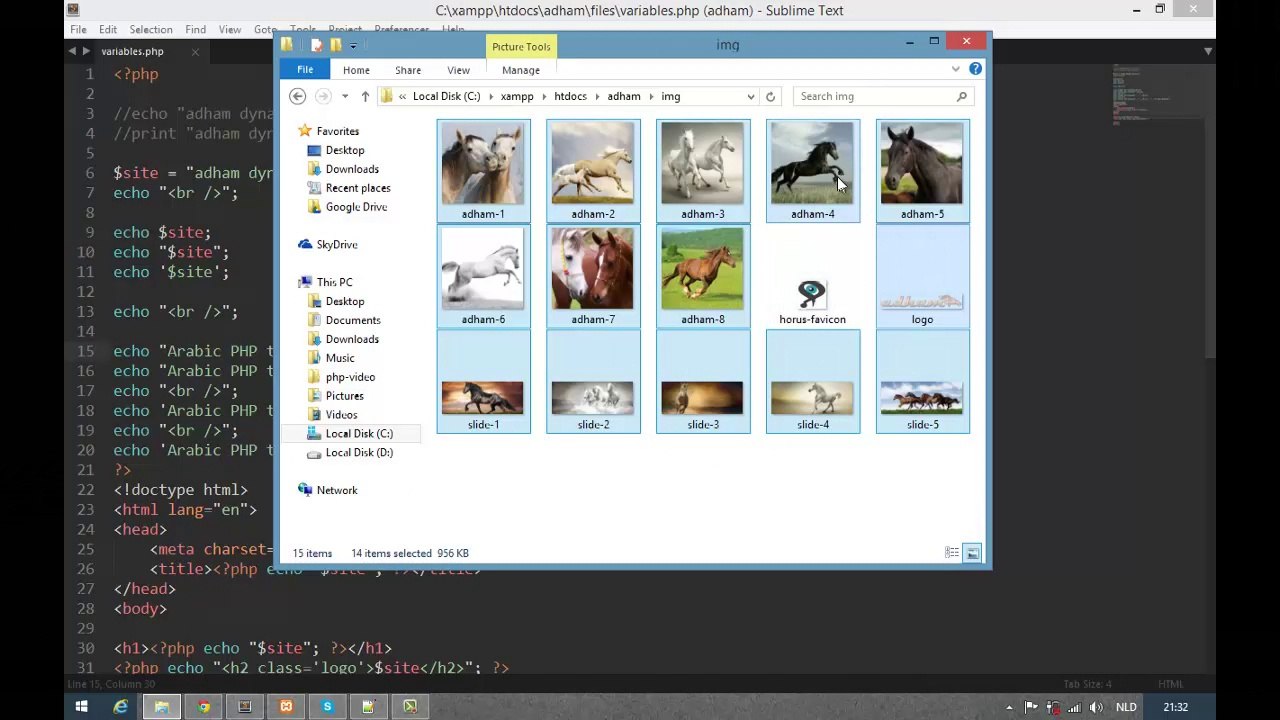Navigate to htdocs in the address path

click(570, 96)
